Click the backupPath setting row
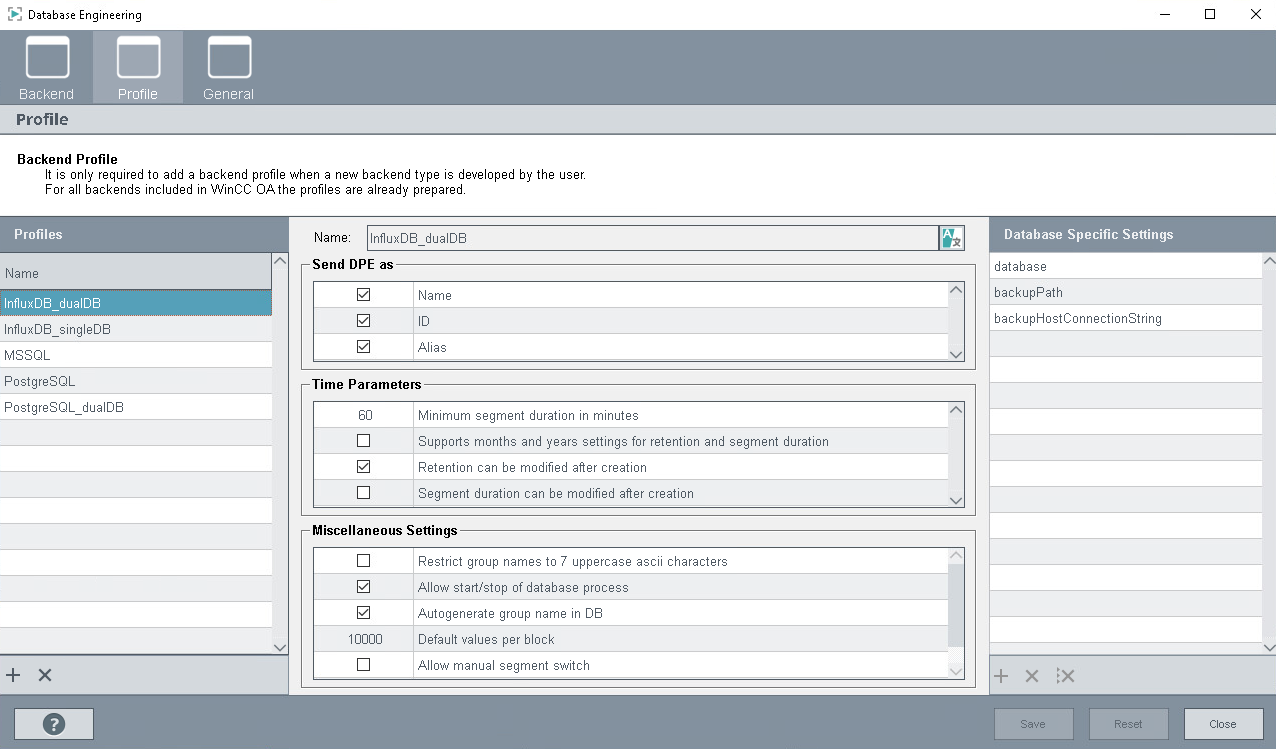Screen dimensions: 1276x749 click(1125, 293)
